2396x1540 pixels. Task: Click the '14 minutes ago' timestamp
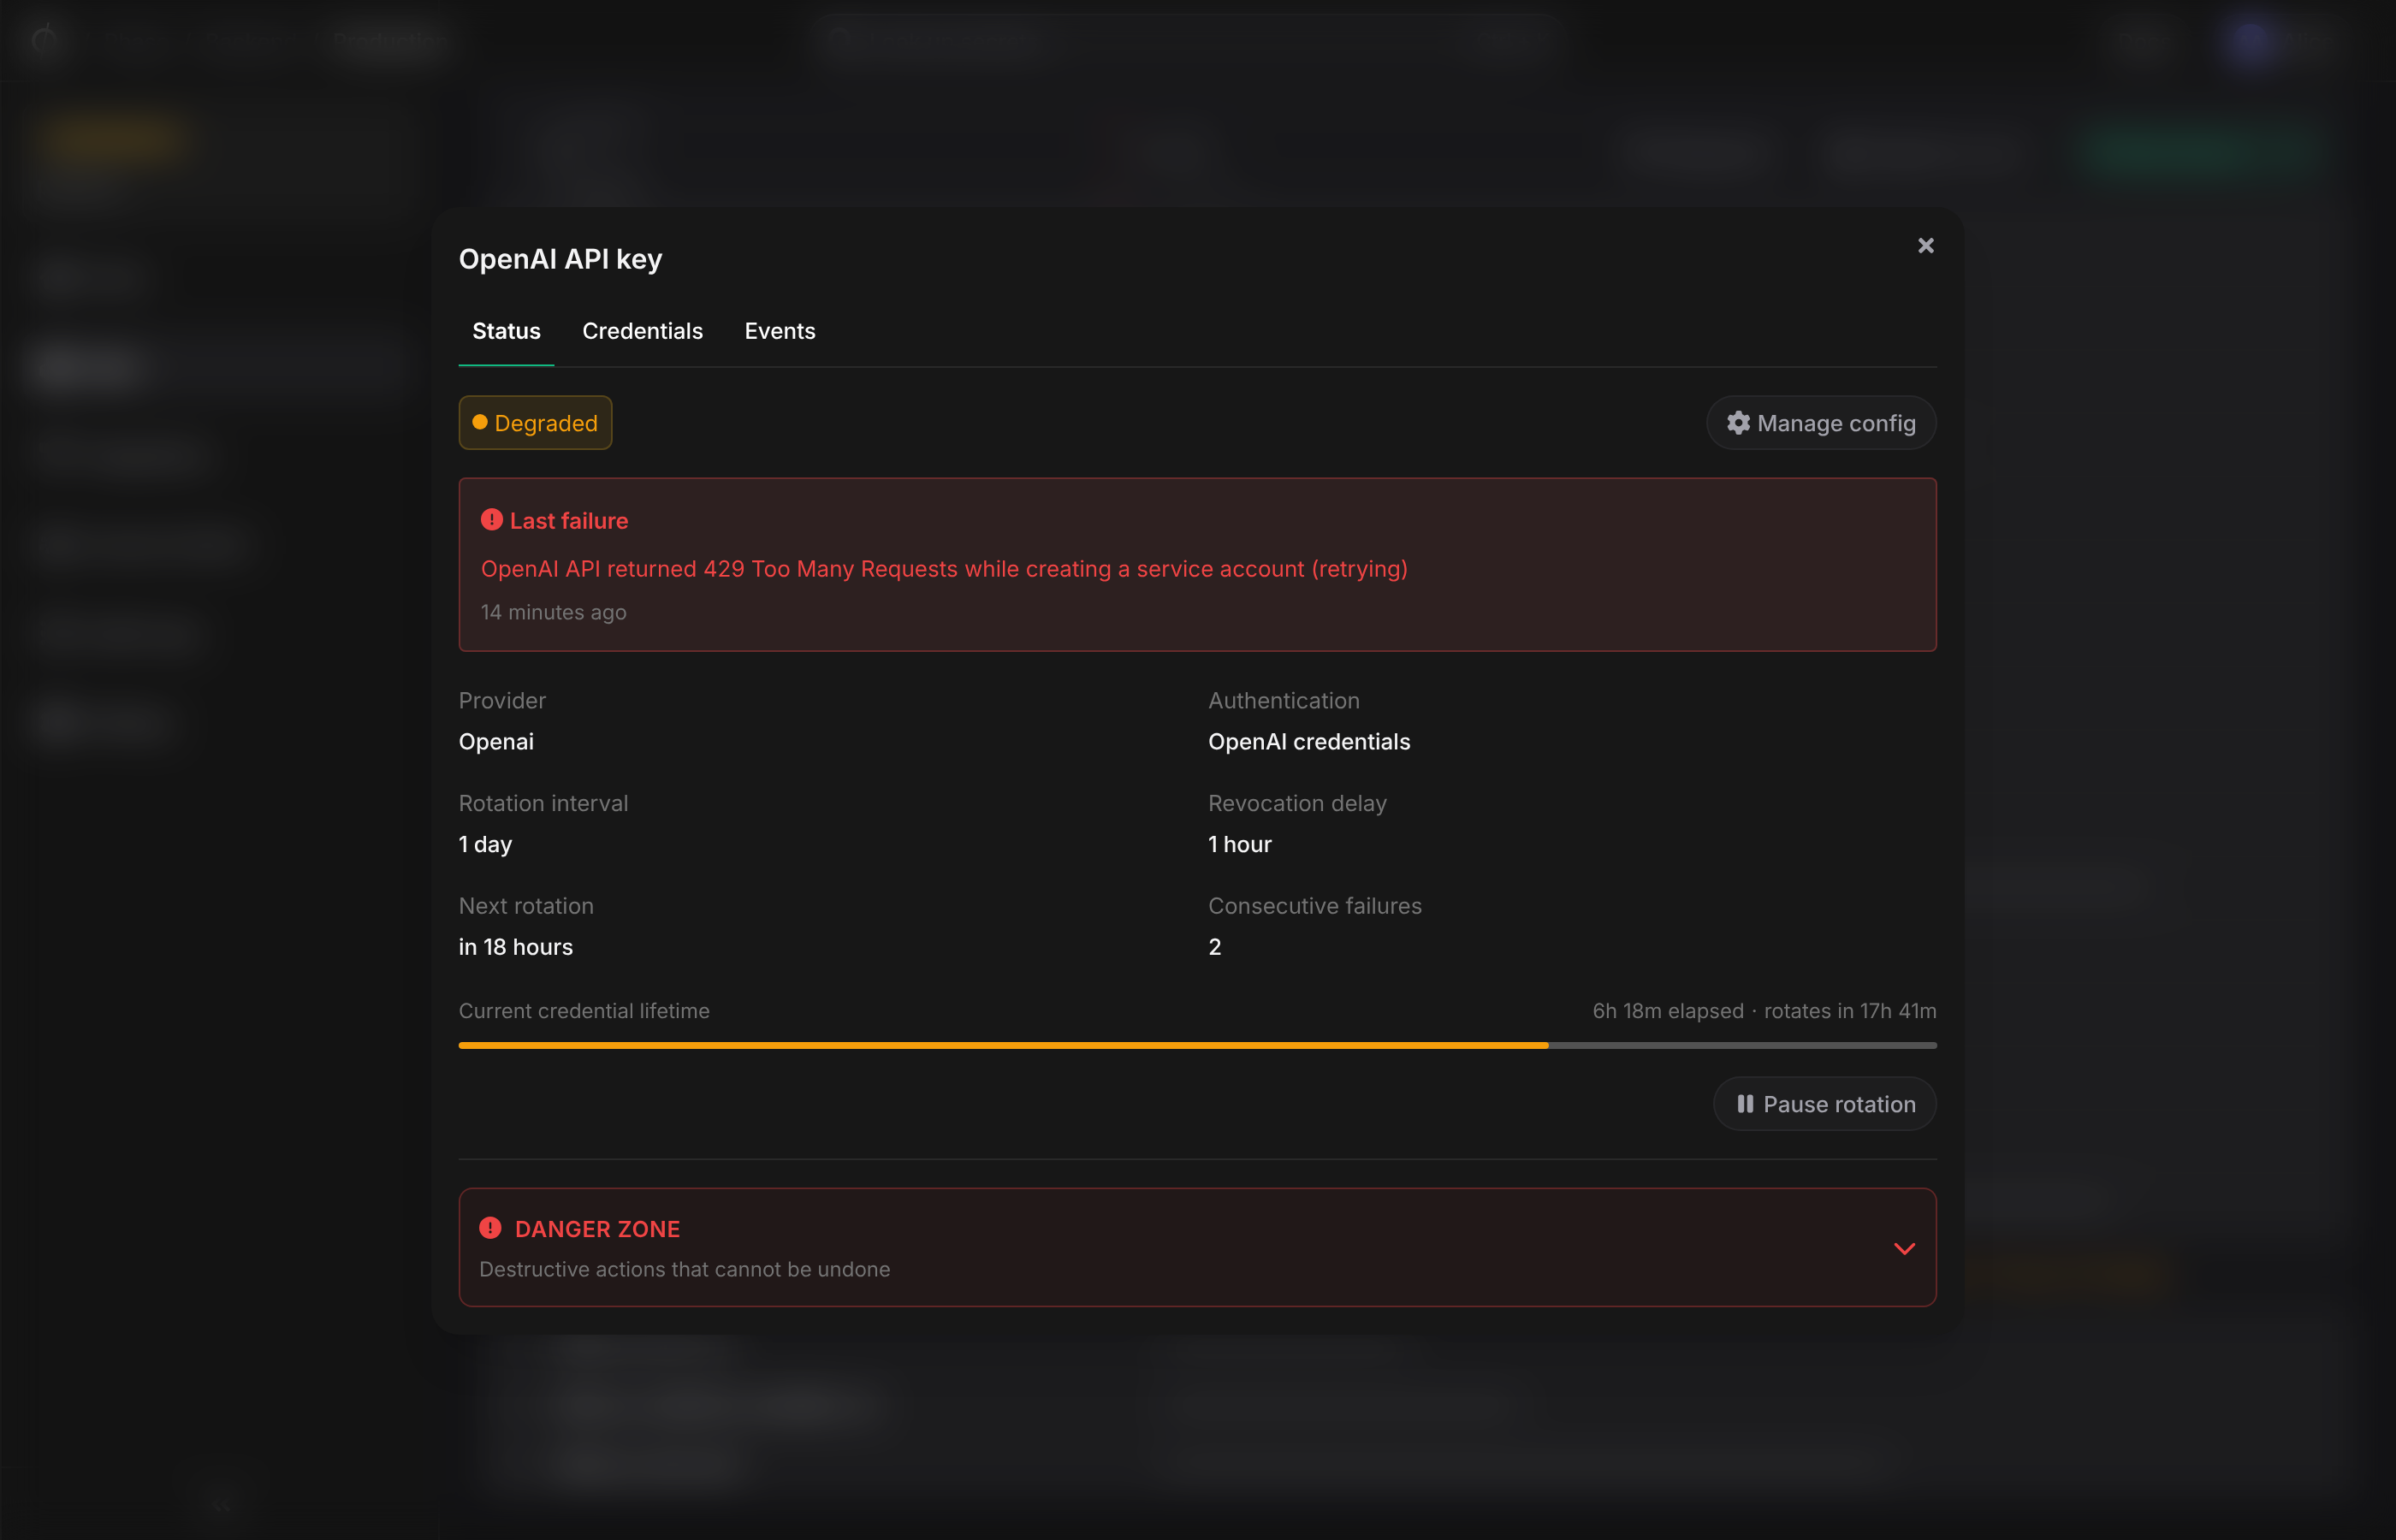click(553, 612)
